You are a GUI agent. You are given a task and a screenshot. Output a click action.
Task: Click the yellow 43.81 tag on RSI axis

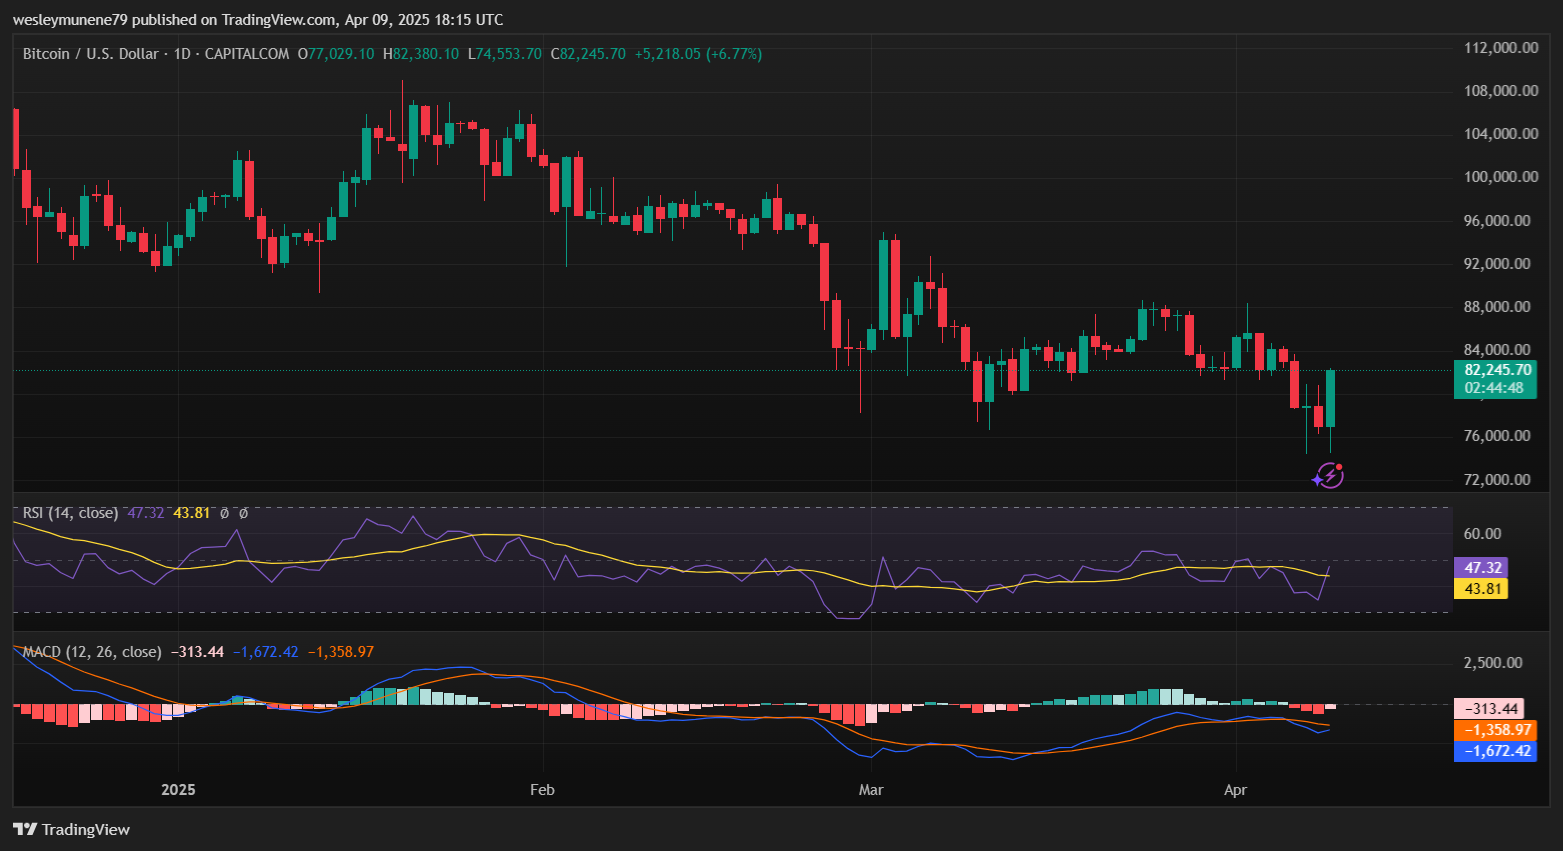pos(1482,589)
